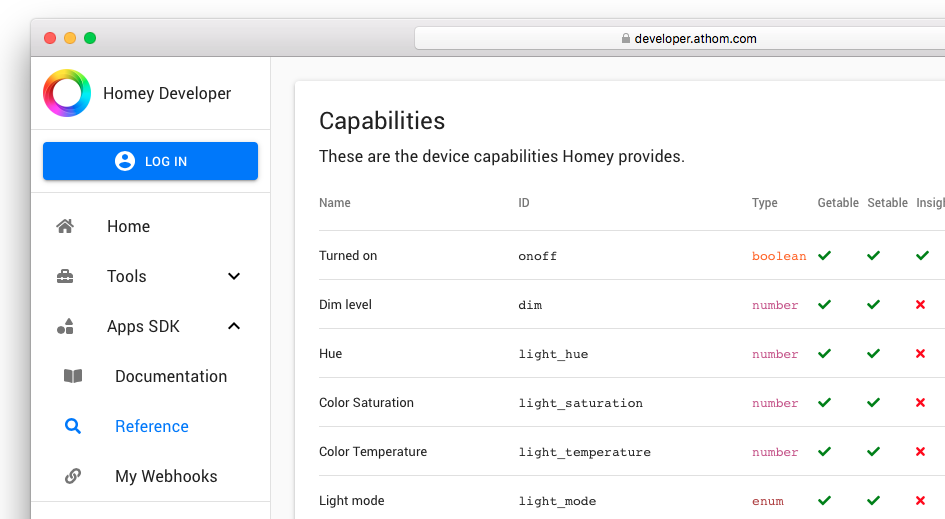Open the Home menu item
Viewport: 945px width, 519px height.
[x=128, y=226]
